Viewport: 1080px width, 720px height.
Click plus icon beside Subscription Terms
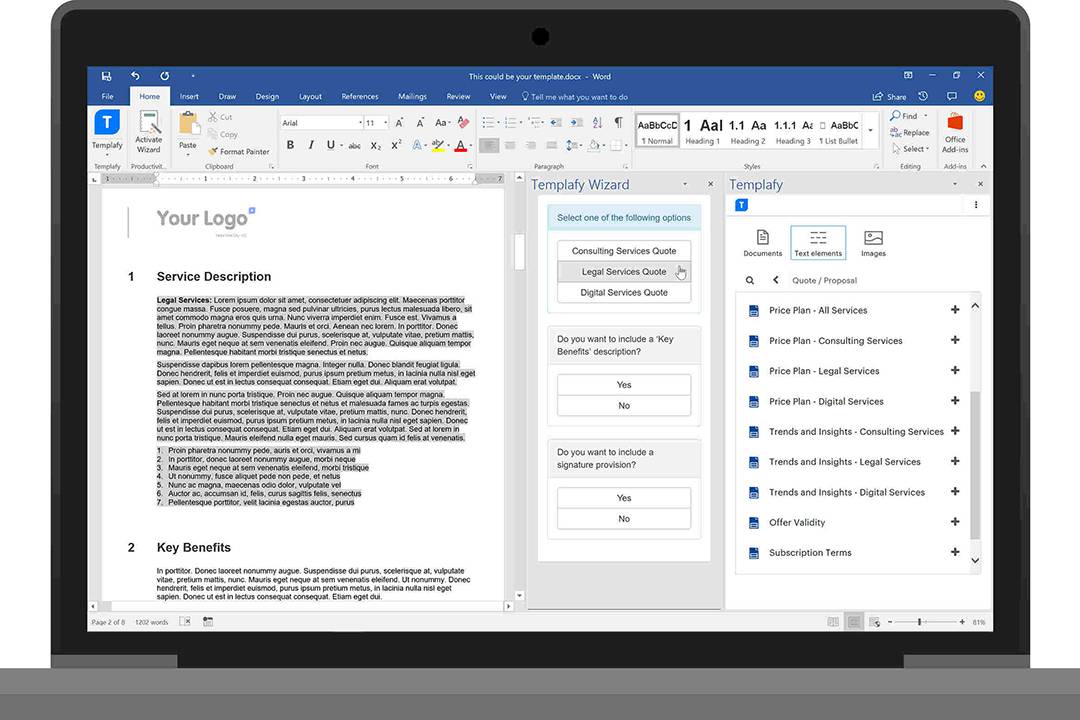954,552
